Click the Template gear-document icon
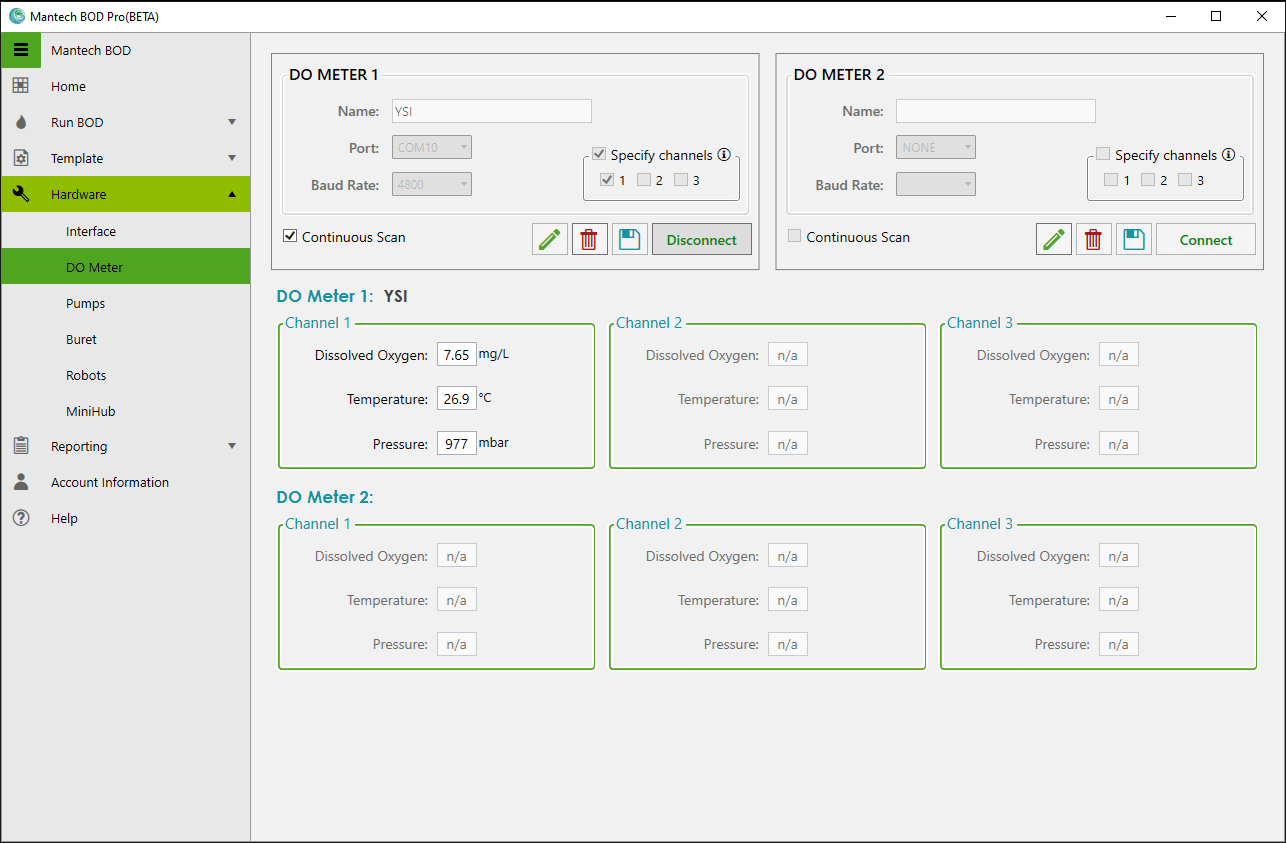Viewport: 1286px width, 843px height. 21,158
